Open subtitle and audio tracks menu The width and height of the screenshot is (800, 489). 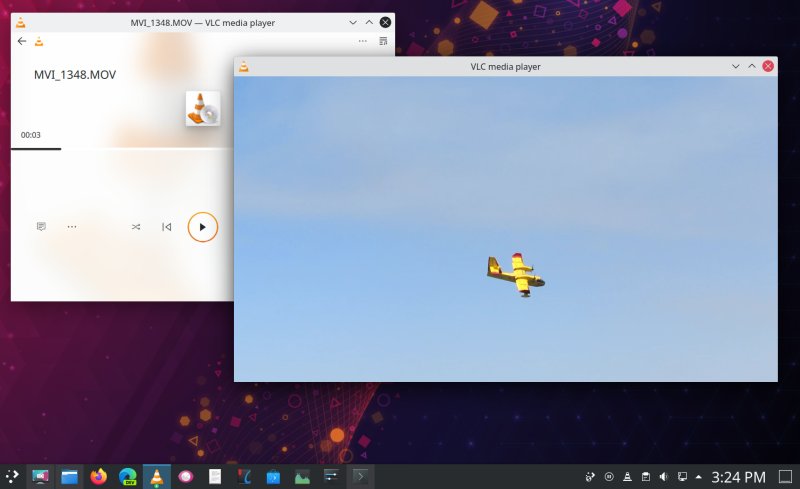tap(41, 227)
